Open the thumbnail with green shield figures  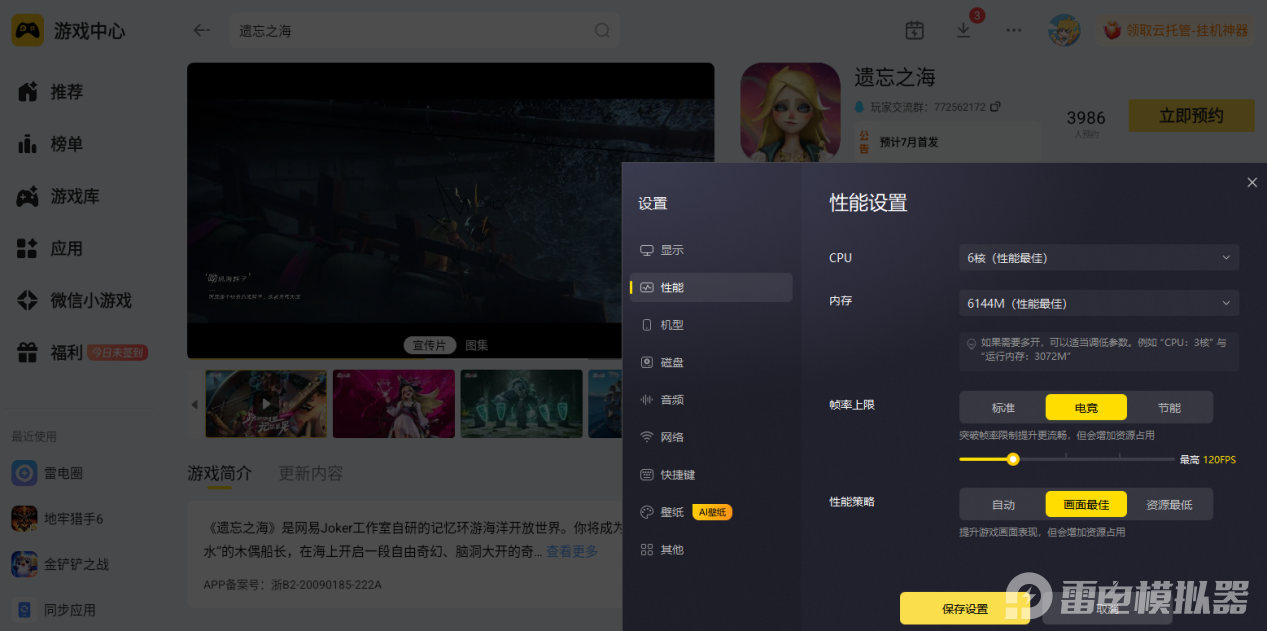[521, 404]
